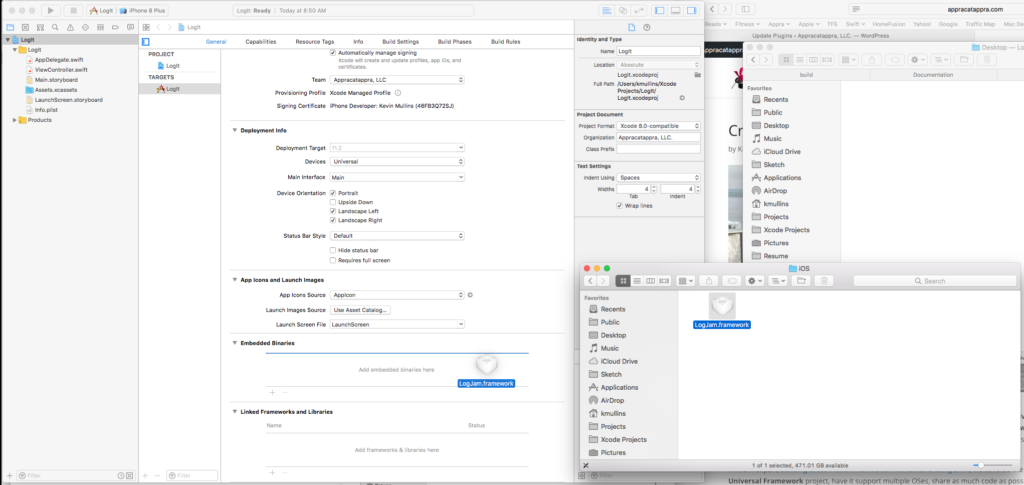Open the Capabilities tab
This screenshot has height=485, width=1024.
point(261,42)
